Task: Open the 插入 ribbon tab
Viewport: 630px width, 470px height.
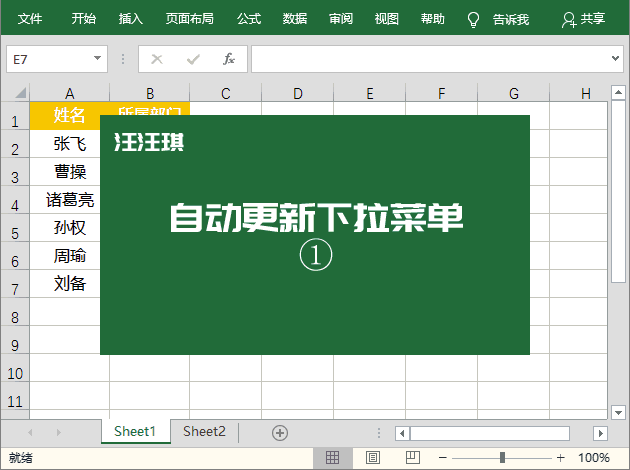Action: click(131, 18)
